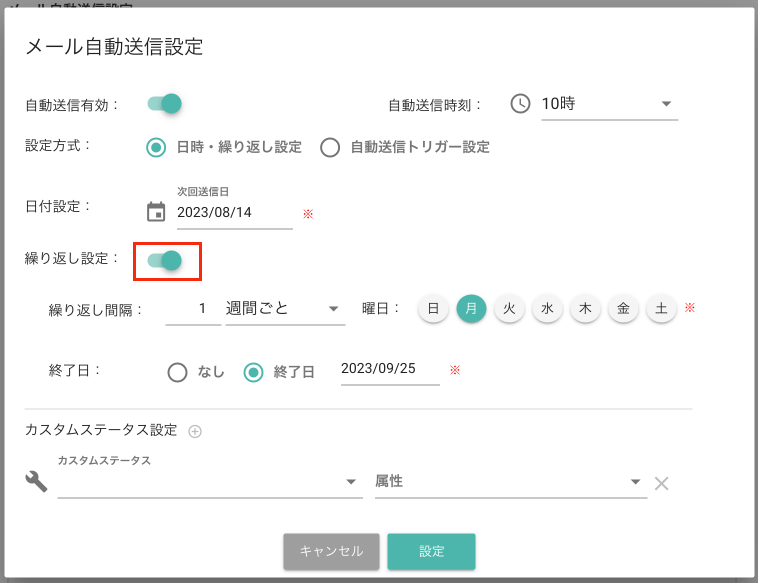Click the 日付設定： label

[58, 206]
